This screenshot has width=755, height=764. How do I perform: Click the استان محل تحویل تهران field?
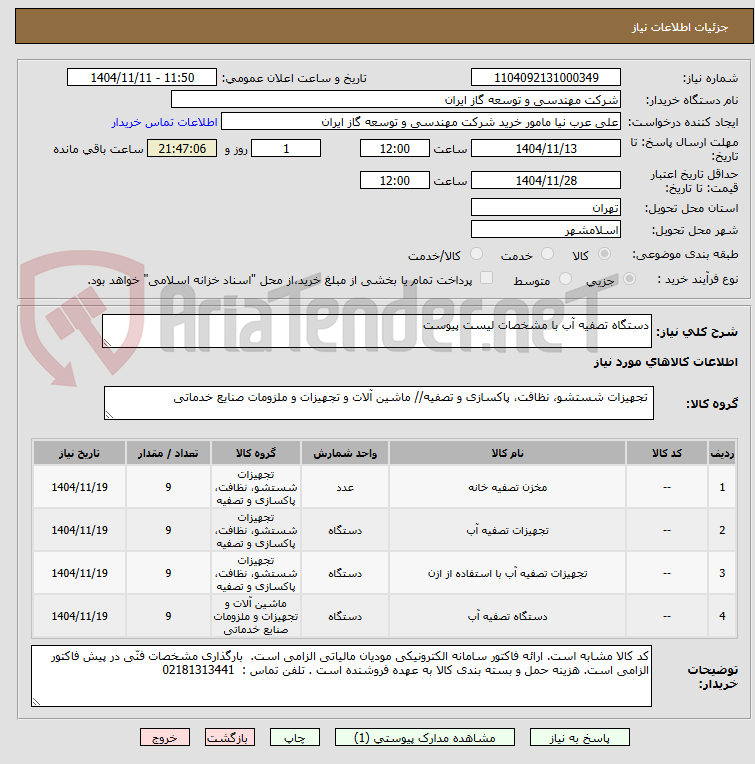[x=546, y=208]
